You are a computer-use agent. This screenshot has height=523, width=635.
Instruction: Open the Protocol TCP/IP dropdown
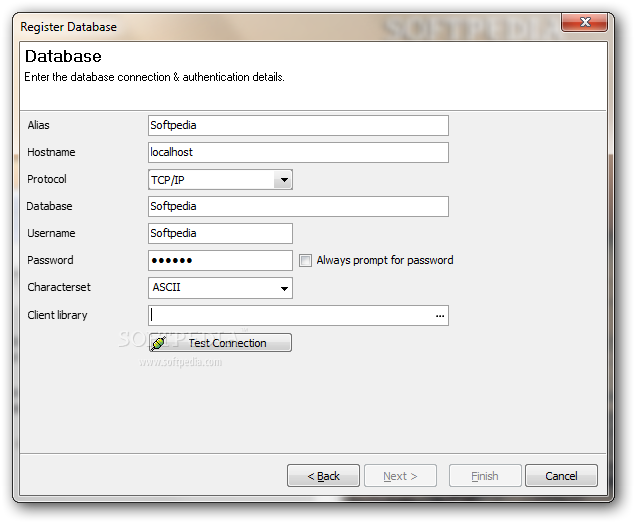coord(283,180)
